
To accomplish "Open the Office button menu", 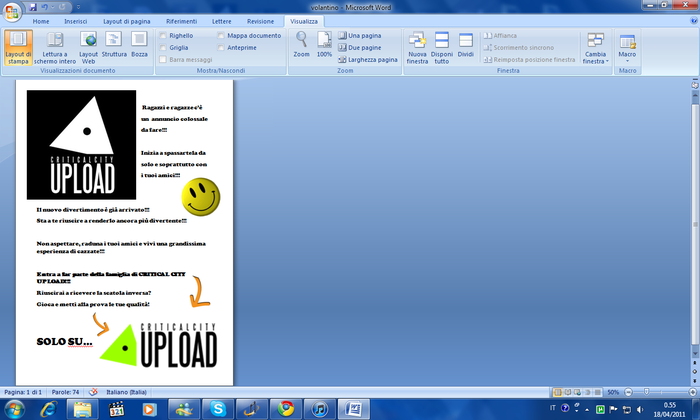I will (x=12, y=12).
